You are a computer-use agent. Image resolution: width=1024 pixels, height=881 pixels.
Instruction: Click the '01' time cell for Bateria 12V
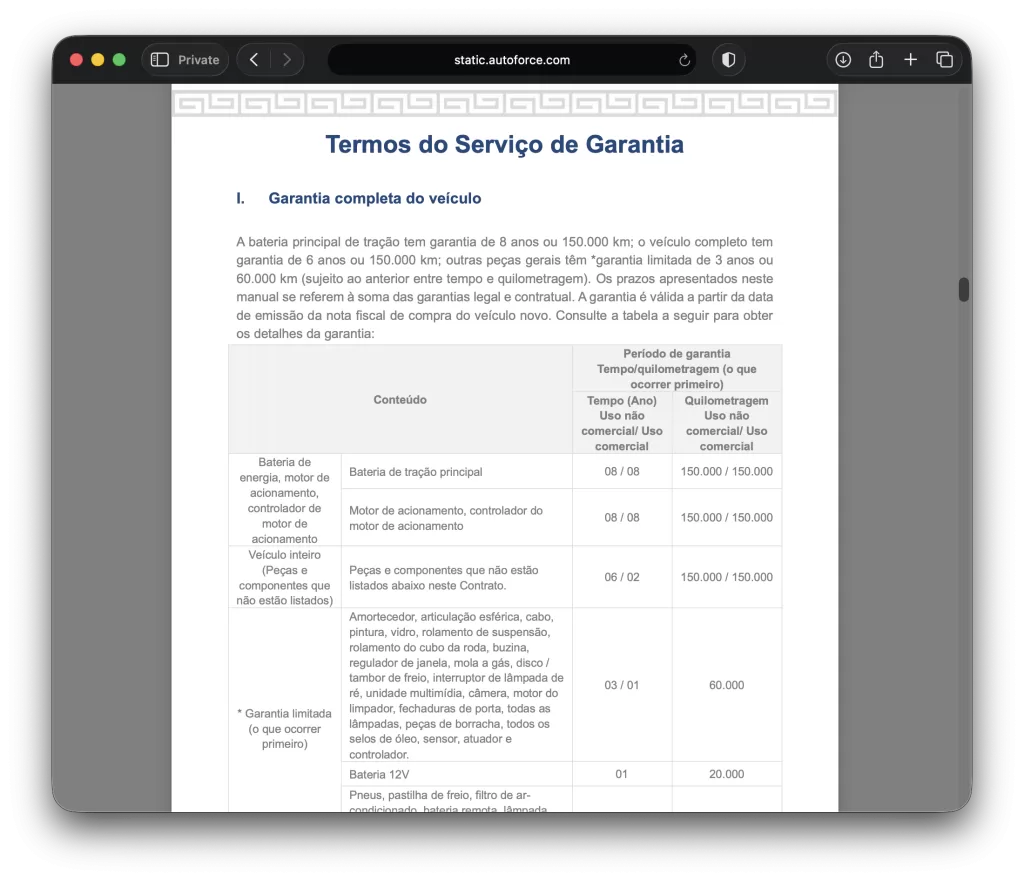(622, 775)
